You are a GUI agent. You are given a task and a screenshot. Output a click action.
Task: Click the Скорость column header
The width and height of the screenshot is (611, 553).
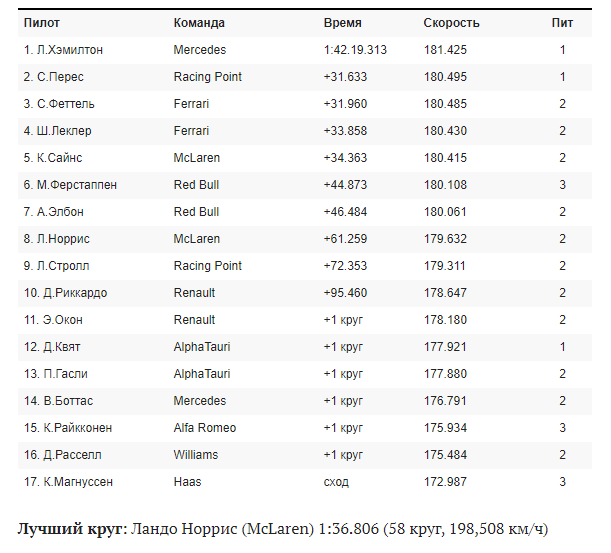tap(451, 23)
